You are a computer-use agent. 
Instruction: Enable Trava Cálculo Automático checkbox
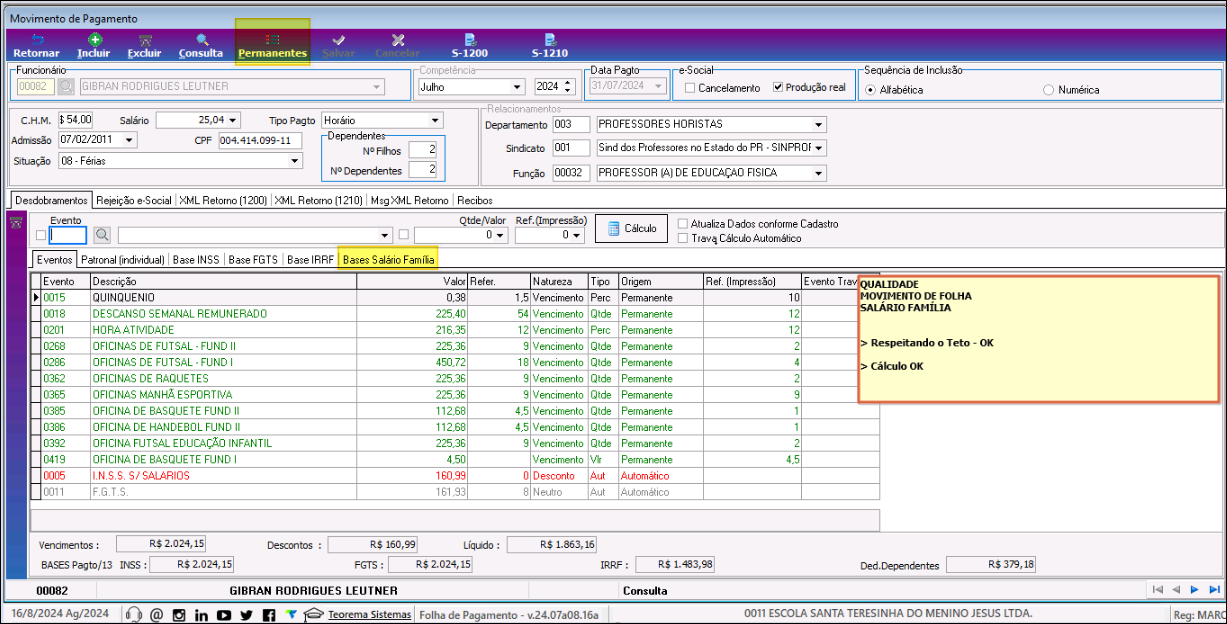(x=683, y=238)
